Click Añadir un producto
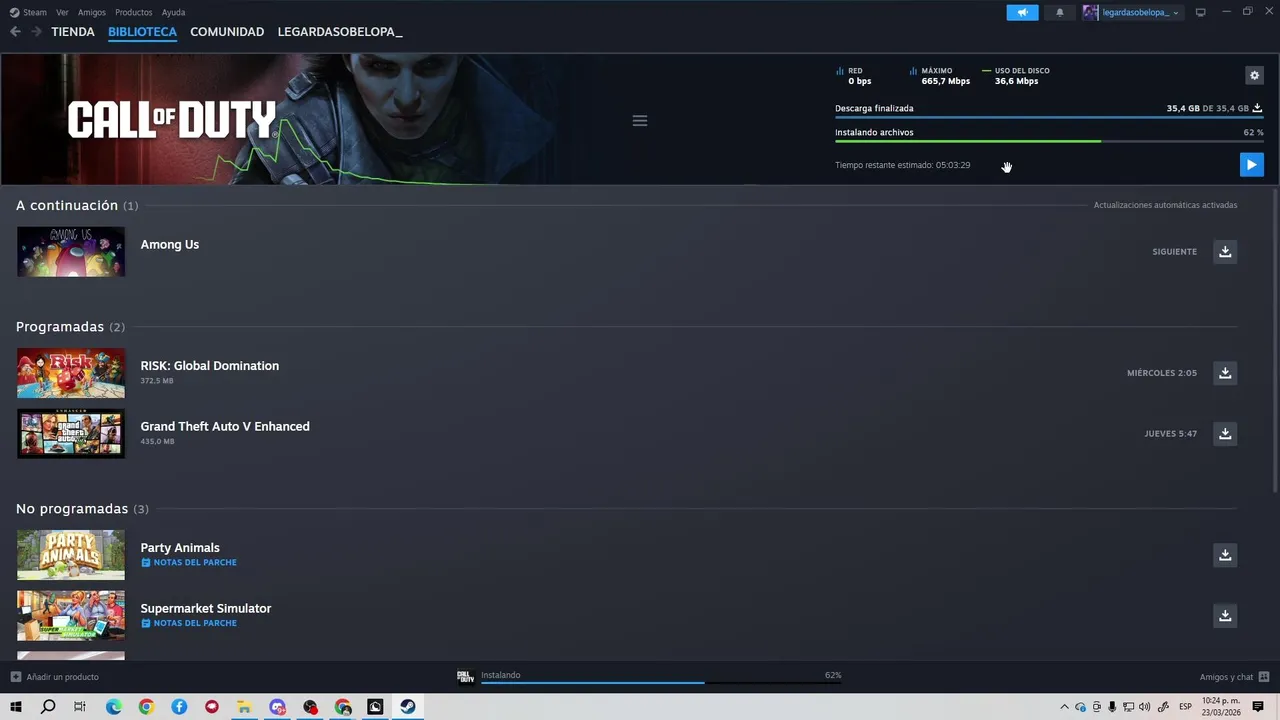 tap(55, 677)
